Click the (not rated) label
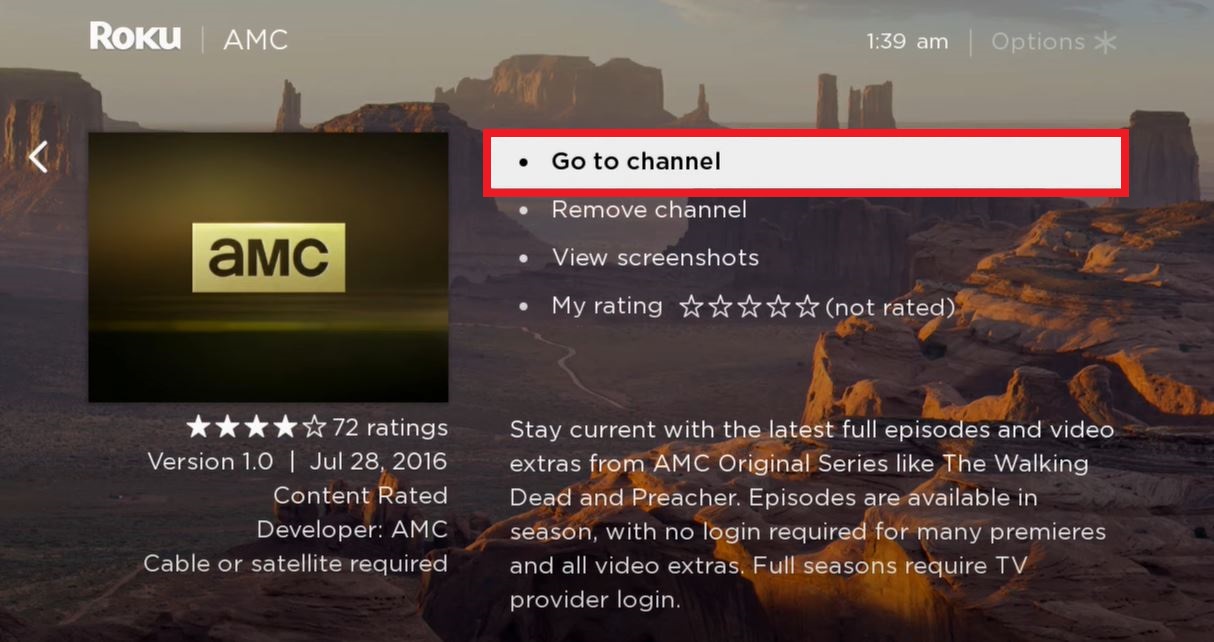Image resolution: width=1214 pixels, height=642 pixels. click(890, 308)
